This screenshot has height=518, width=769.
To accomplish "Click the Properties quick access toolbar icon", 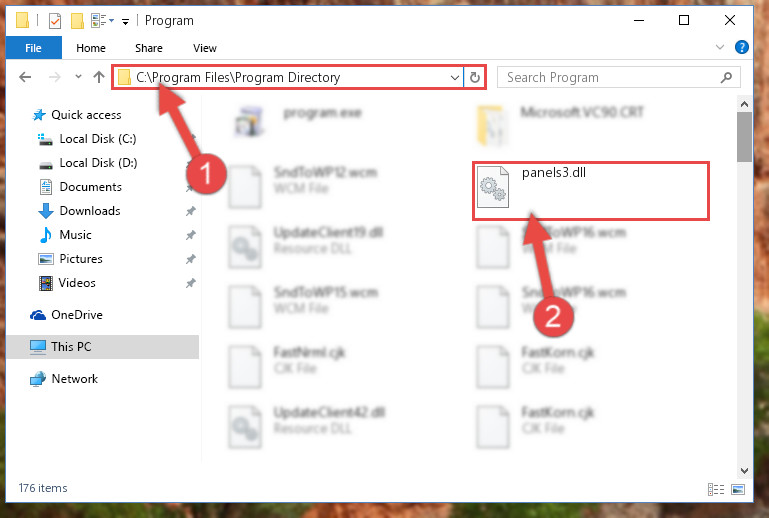I will tap(55, 21).
